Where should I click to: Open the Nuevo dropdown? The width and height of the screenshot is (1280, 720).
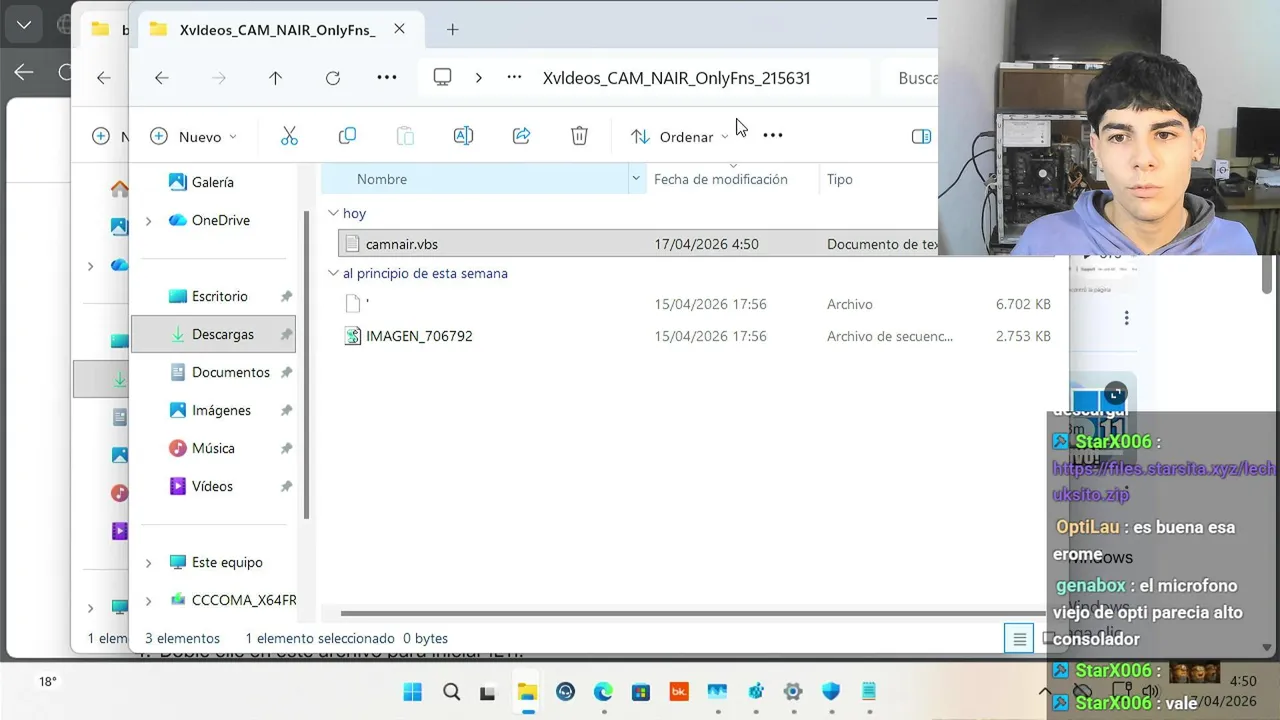click(x=193, y=136)
